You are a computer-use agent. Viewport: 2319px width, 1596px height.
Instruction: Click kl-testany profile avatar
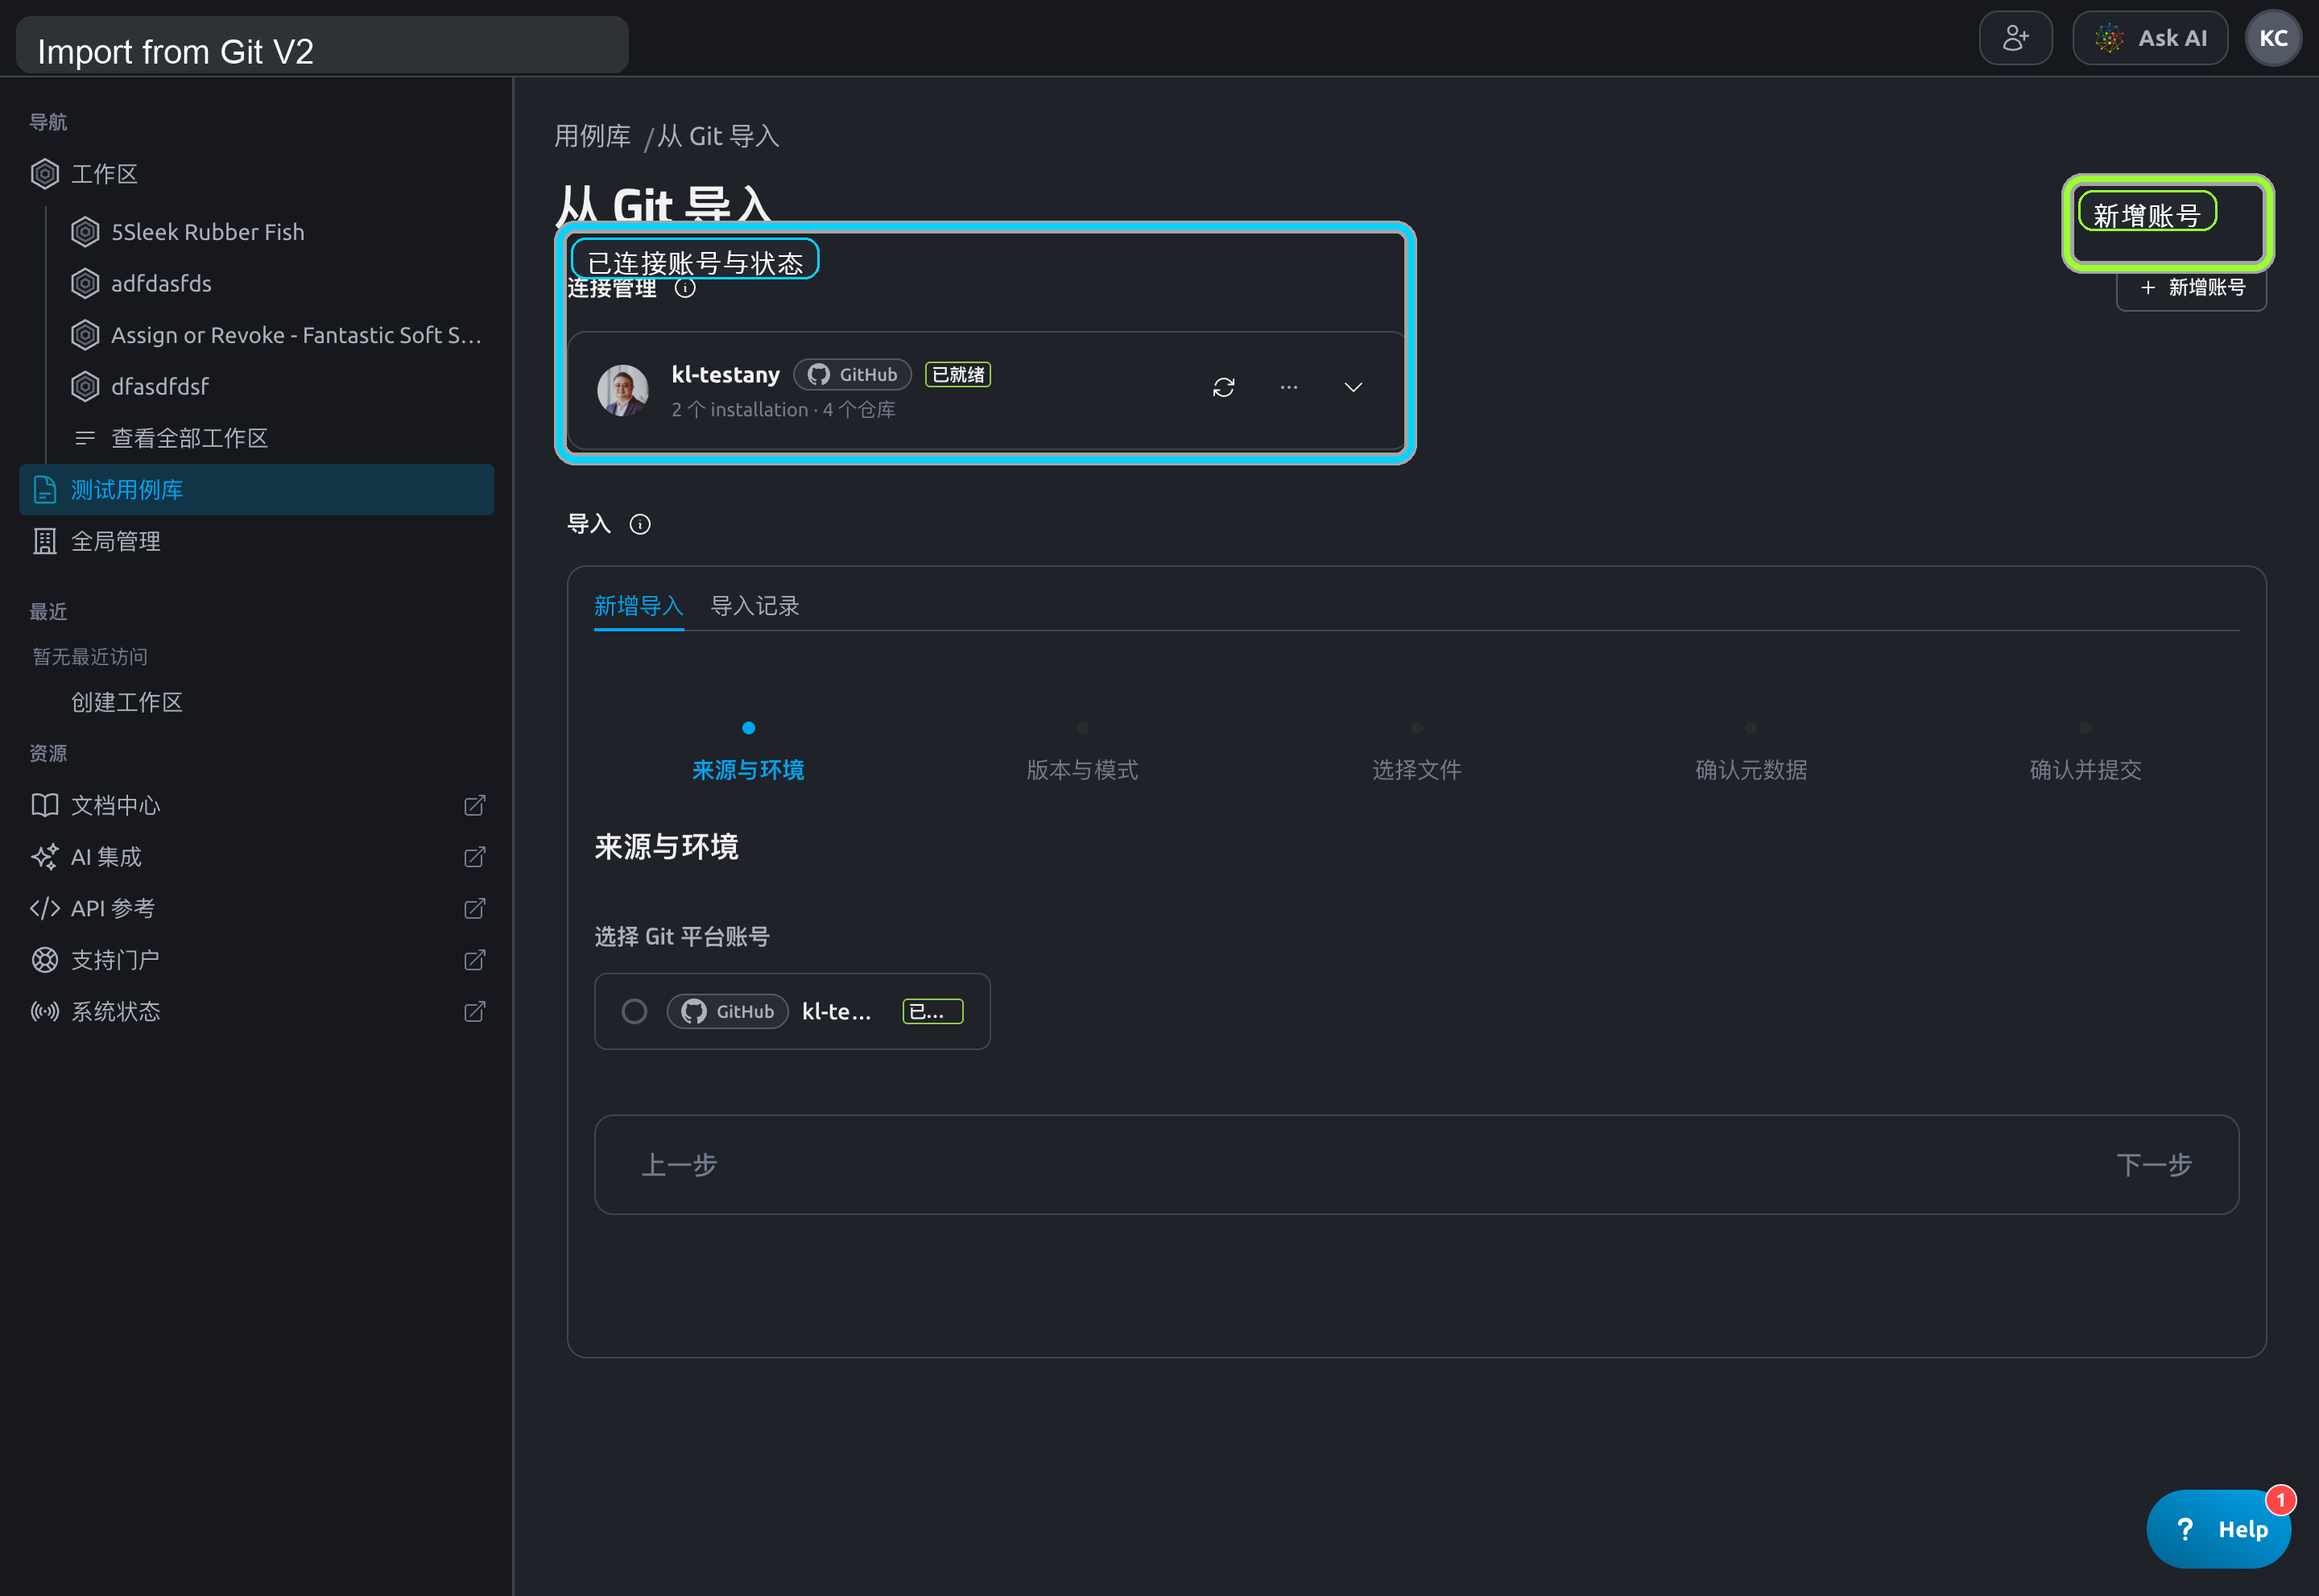click(x=622, y=390)
